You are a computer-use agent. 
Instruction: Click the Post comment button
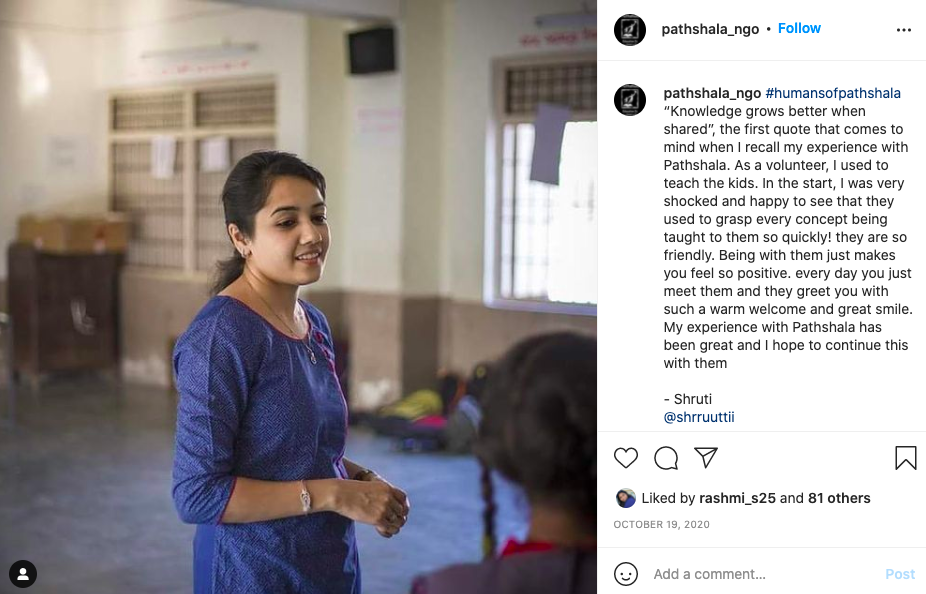click(900, 574)
